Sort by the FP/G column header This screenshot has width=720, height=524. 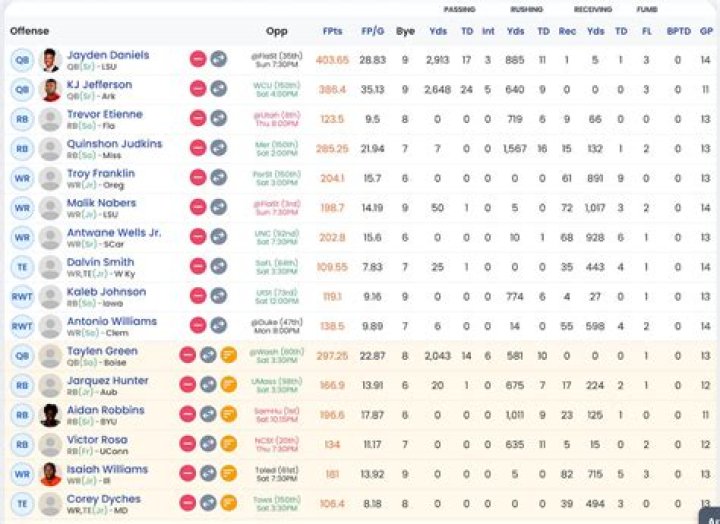372,31
